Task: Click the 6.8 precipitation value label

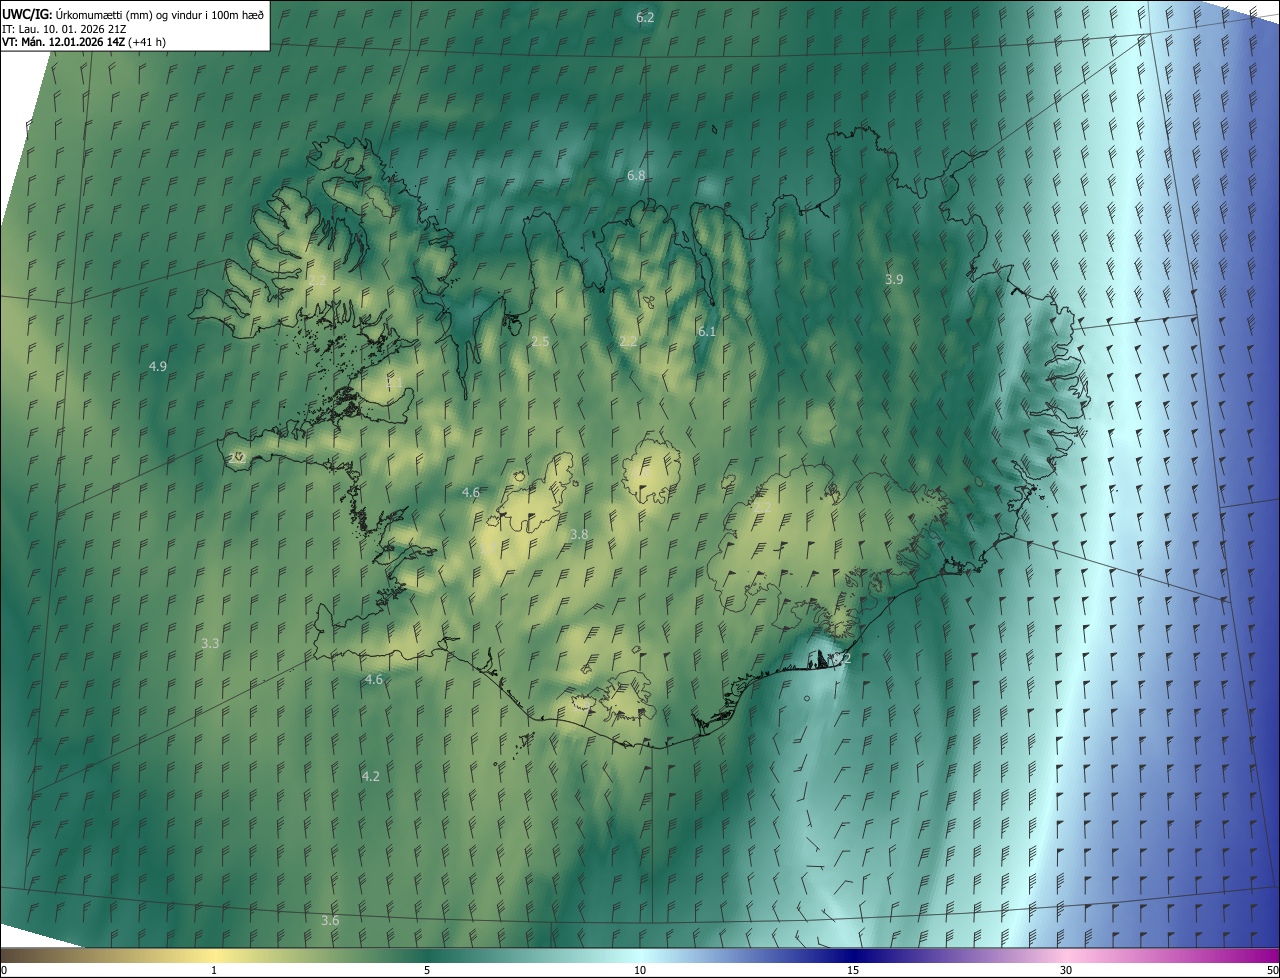Action: tap(636, 175)
